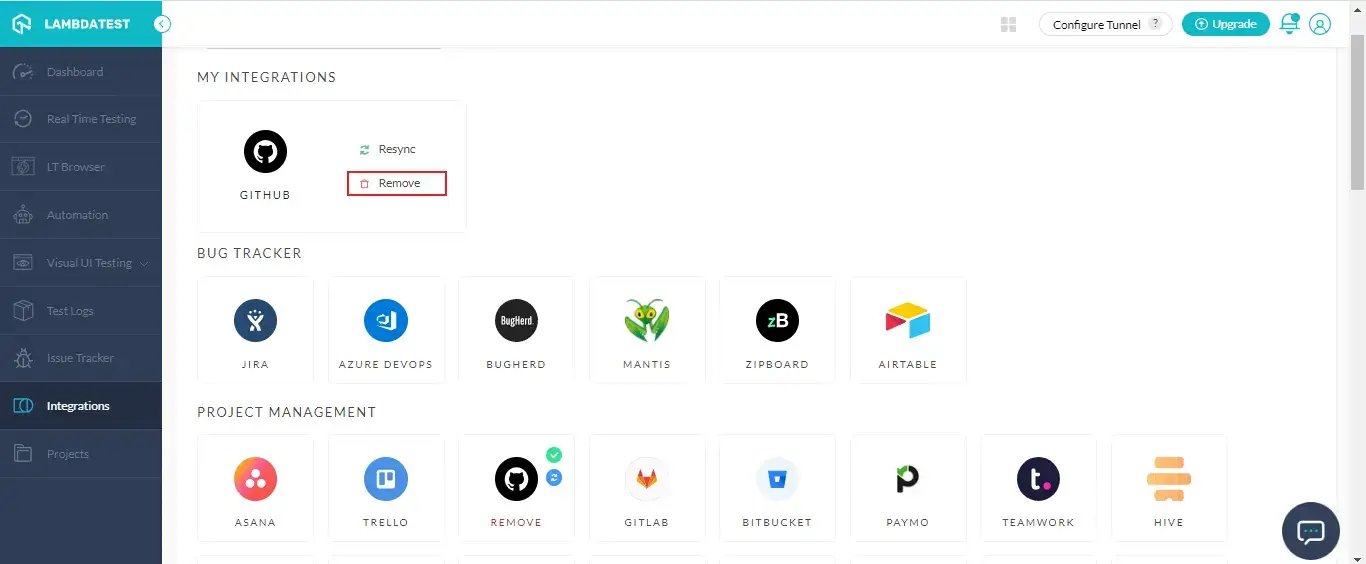Viewport: 1366px width, 564px height.
Task: Select the Azure DevOps integration icon
Action: pos(386,321)
